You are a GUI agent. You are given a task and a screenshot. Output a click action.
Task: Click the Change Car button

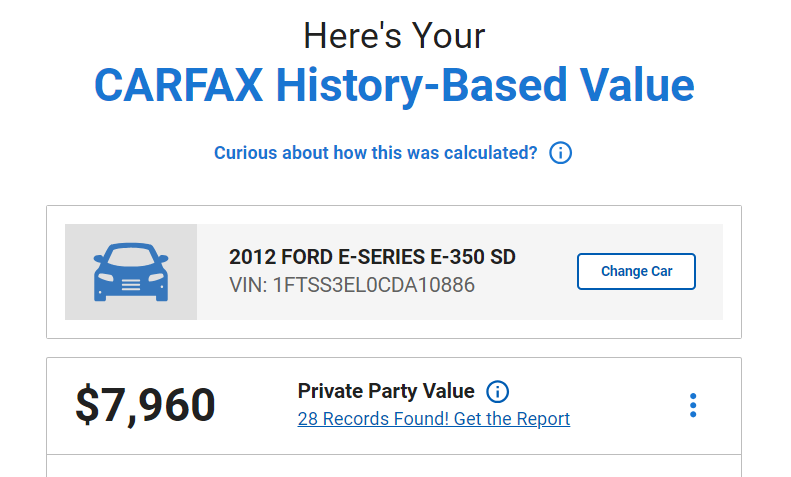point(636,271)
